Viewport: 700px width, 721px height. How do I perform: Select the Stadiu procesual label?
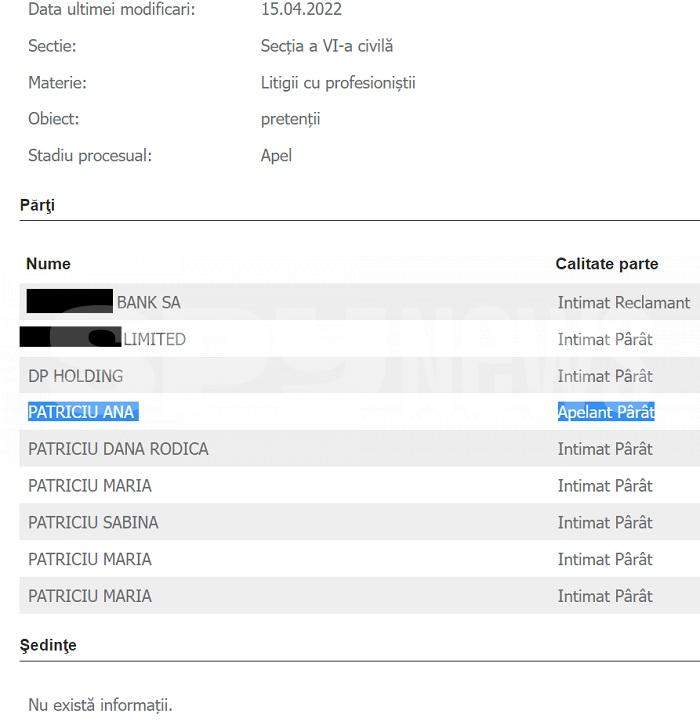coord(90,155)
